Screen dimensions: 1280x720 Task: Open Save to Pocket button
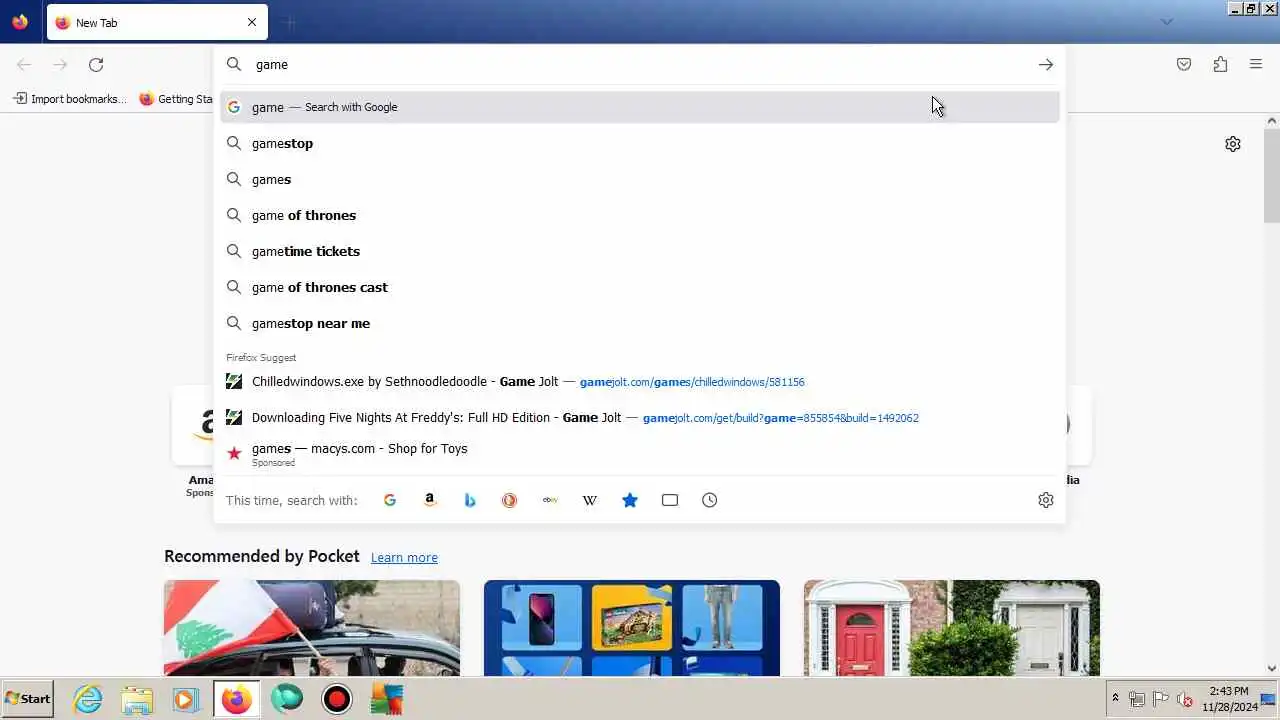(x=1184, y=64)
